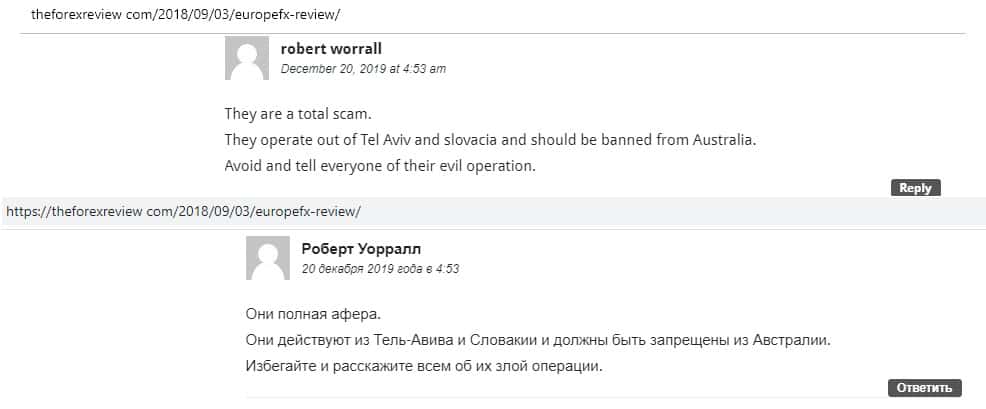Viewport: 986px width, 409px height.
Task: Click the sentence starting "They operate out of"
Action: click(x=490, y=140)
